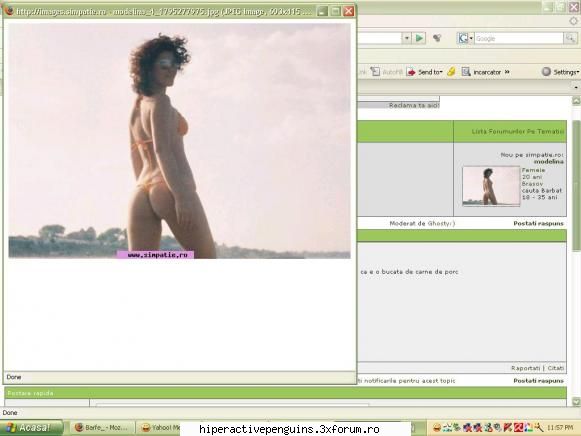Viewport: 581px width, 436px height.
Task: Click the yellow highlighter toolbar icon
Action: point(451,71)
